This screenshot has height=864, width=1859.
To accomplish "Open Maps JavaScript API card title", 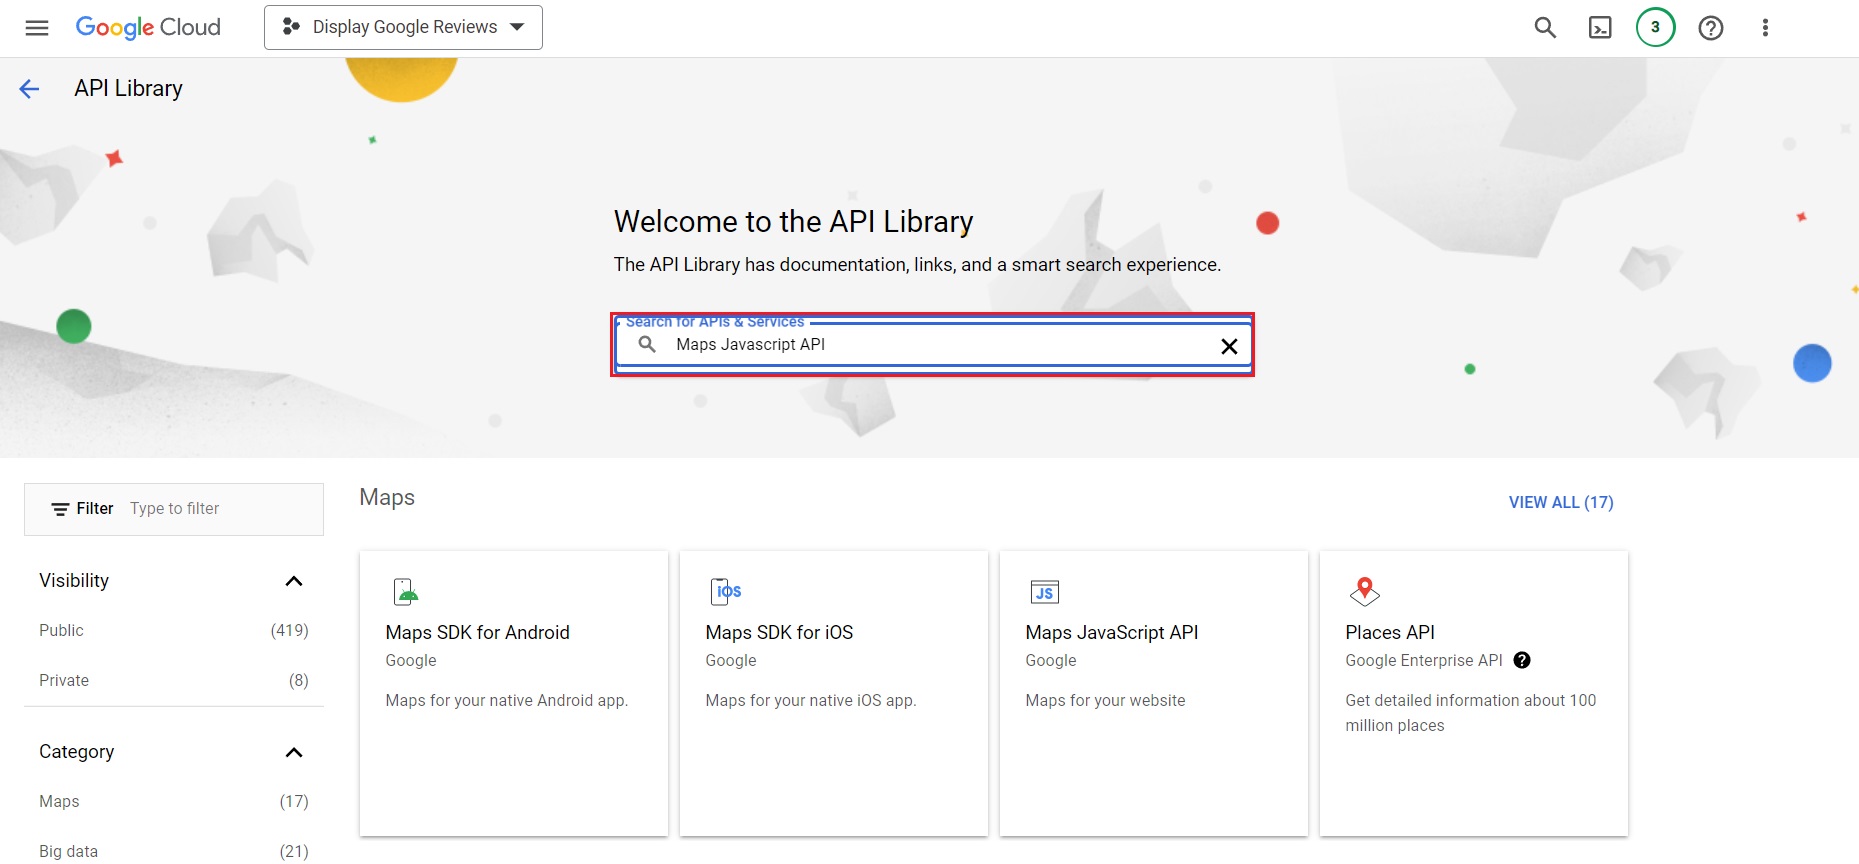I will click(x=1112, y=632).
